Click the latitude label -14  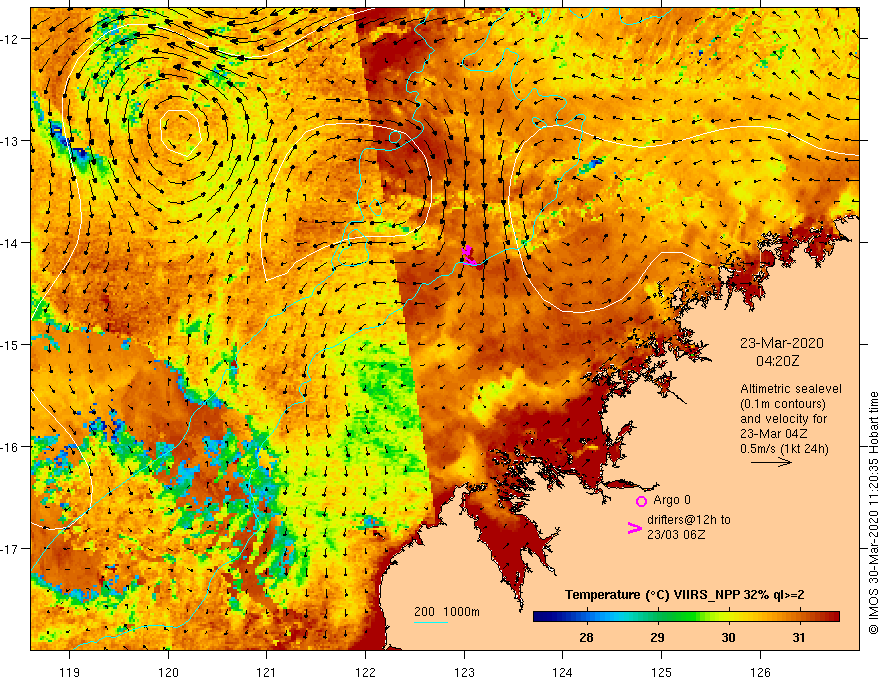click(10, 243)
